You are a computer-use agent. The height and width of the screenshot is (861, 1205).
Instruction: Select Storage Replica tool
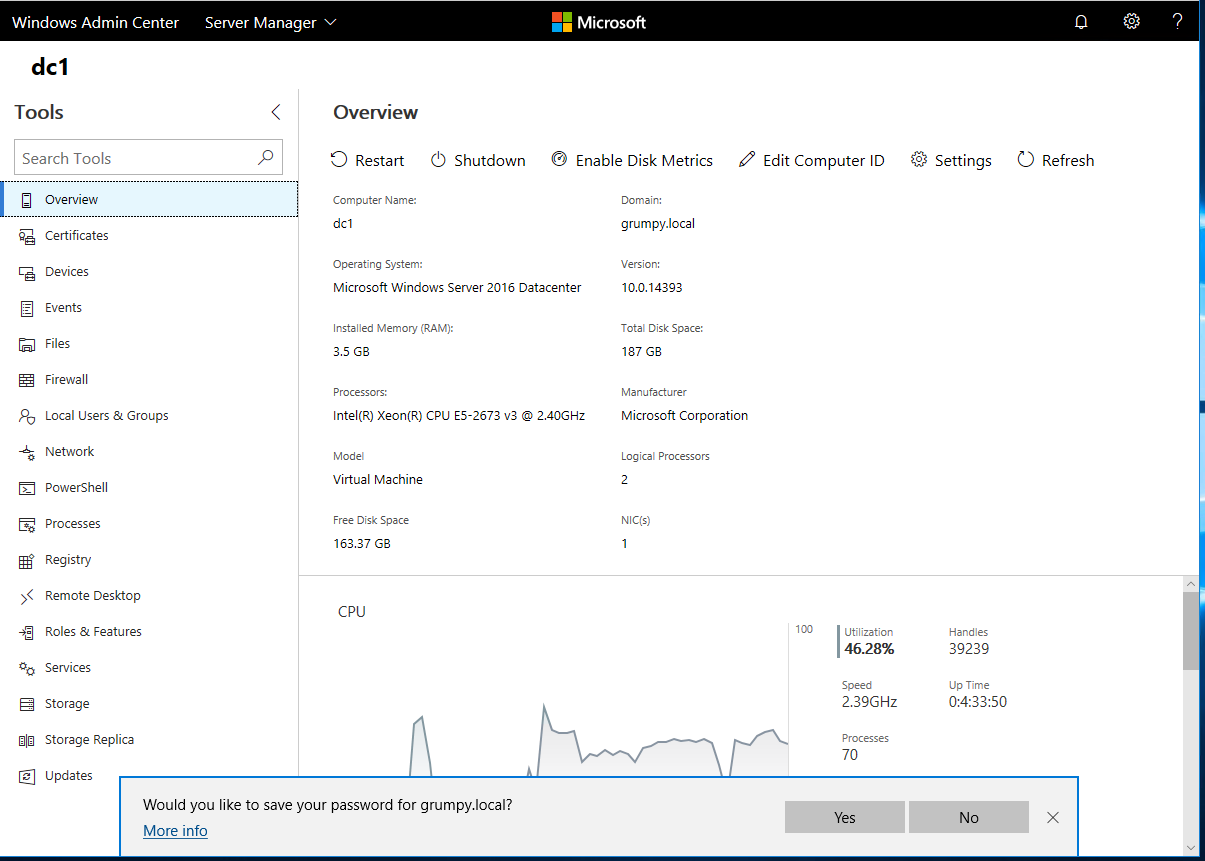tap(149, 740)
